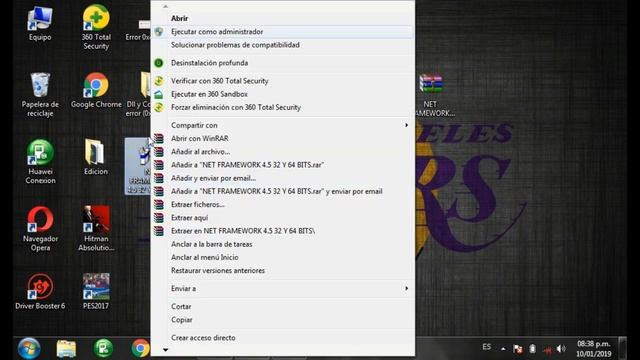
Task: Choose Extraer en NET FRAMEWORK 4.5 folder
Action: pos(283,231)
